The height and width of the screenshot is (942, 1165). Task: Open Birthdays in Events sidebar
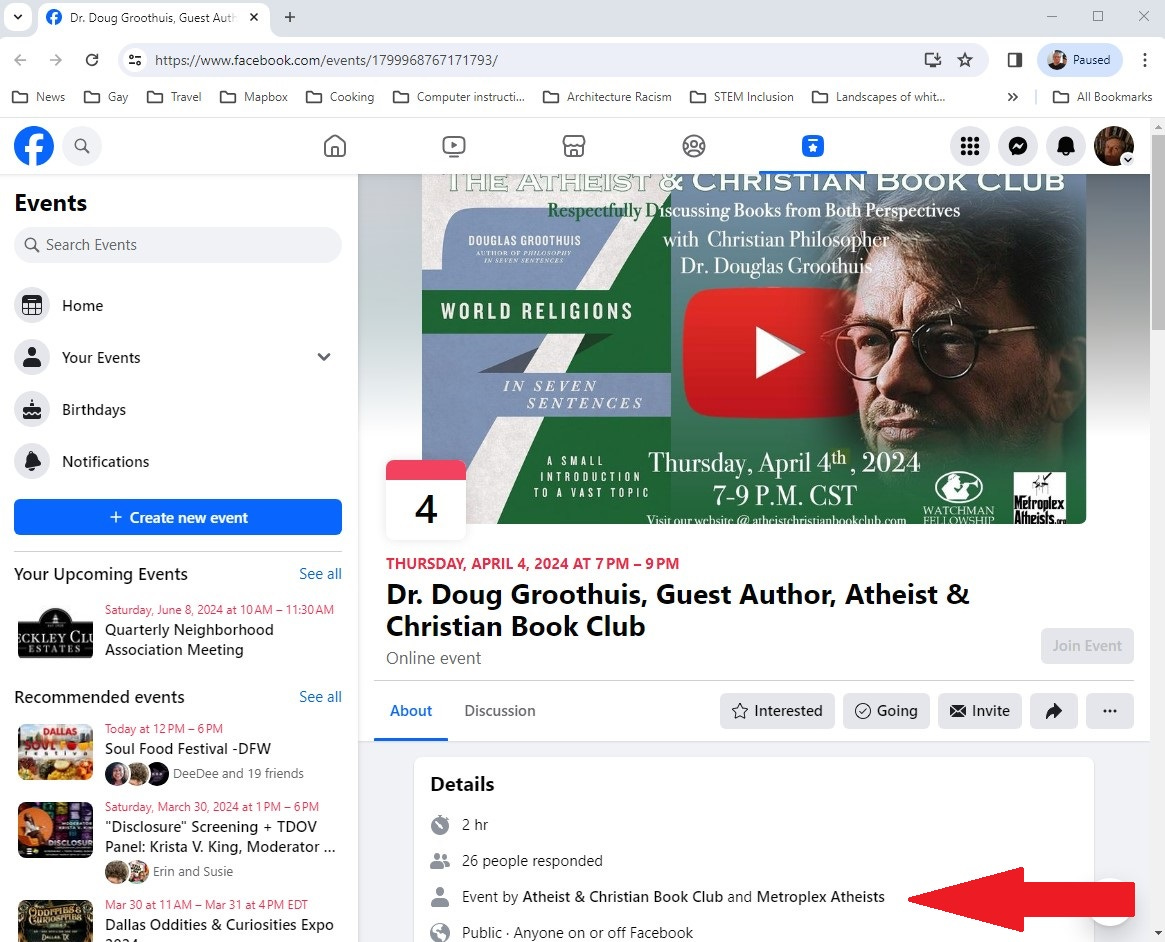178,409
